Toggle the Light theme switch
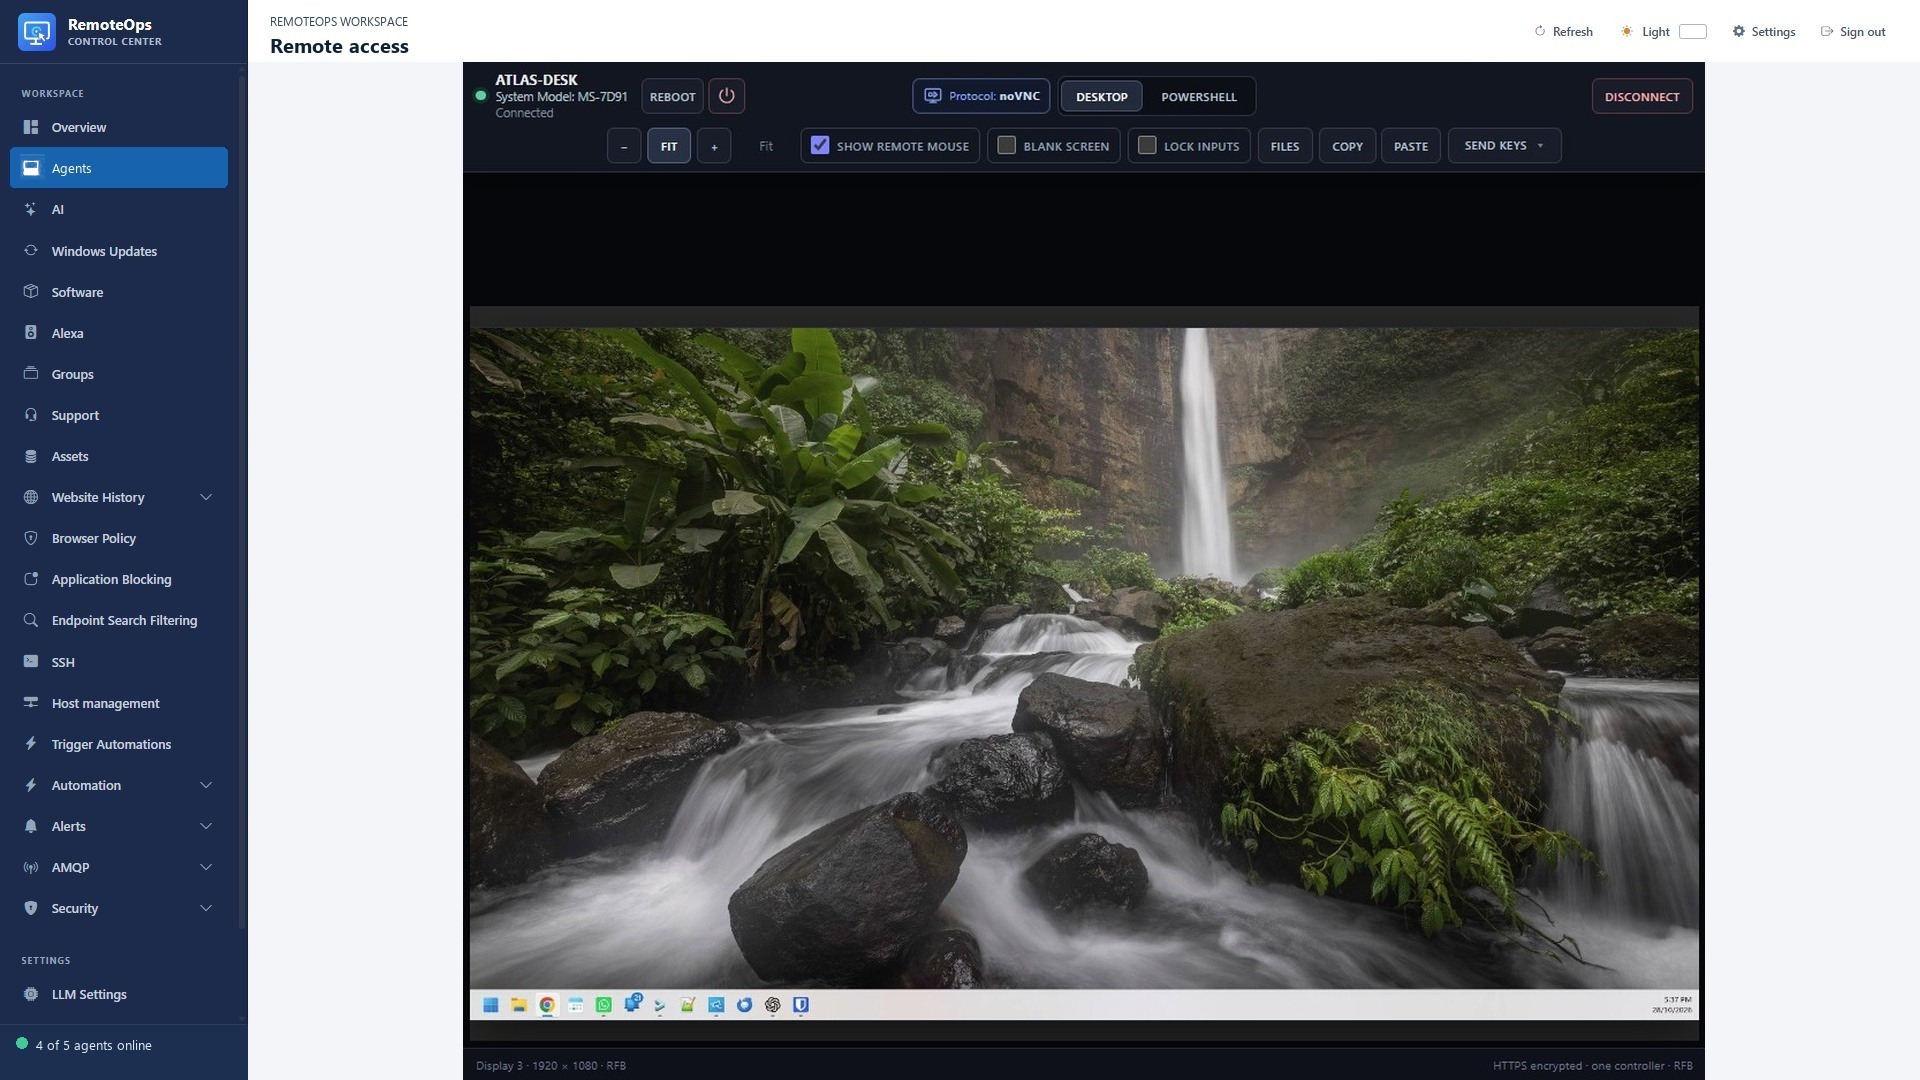The image size is (1920, 1080). pyautogui.click(x=1692, y=31)
